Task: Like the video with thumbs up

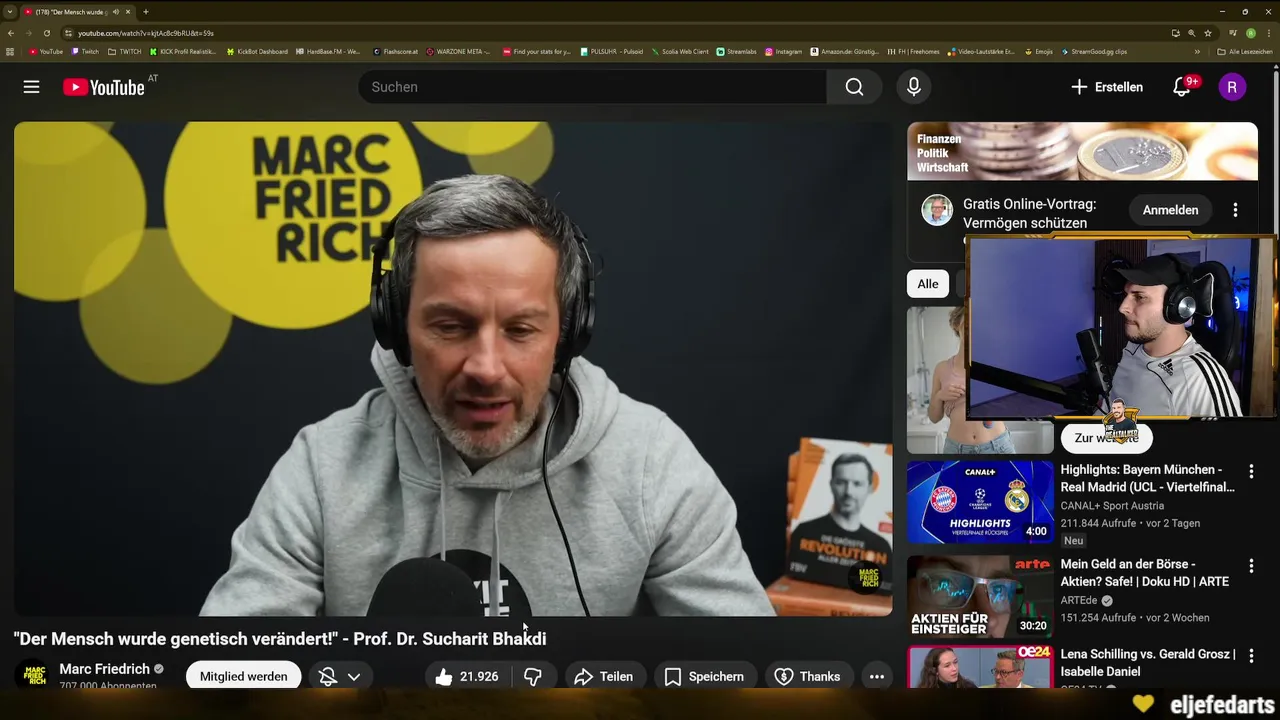Action: pos(467,676)
